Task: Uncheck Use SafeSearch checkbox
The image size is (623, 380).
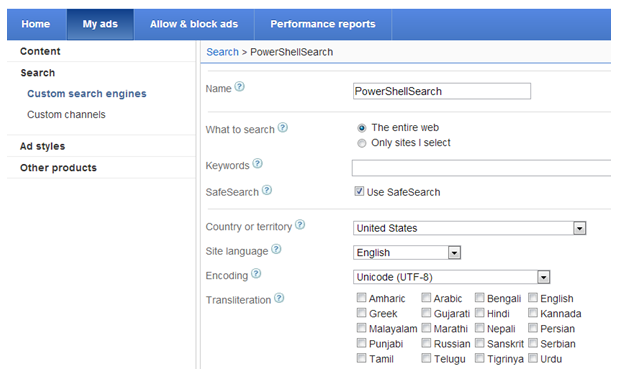Action: pyautogui.click(x=359, y=191)
